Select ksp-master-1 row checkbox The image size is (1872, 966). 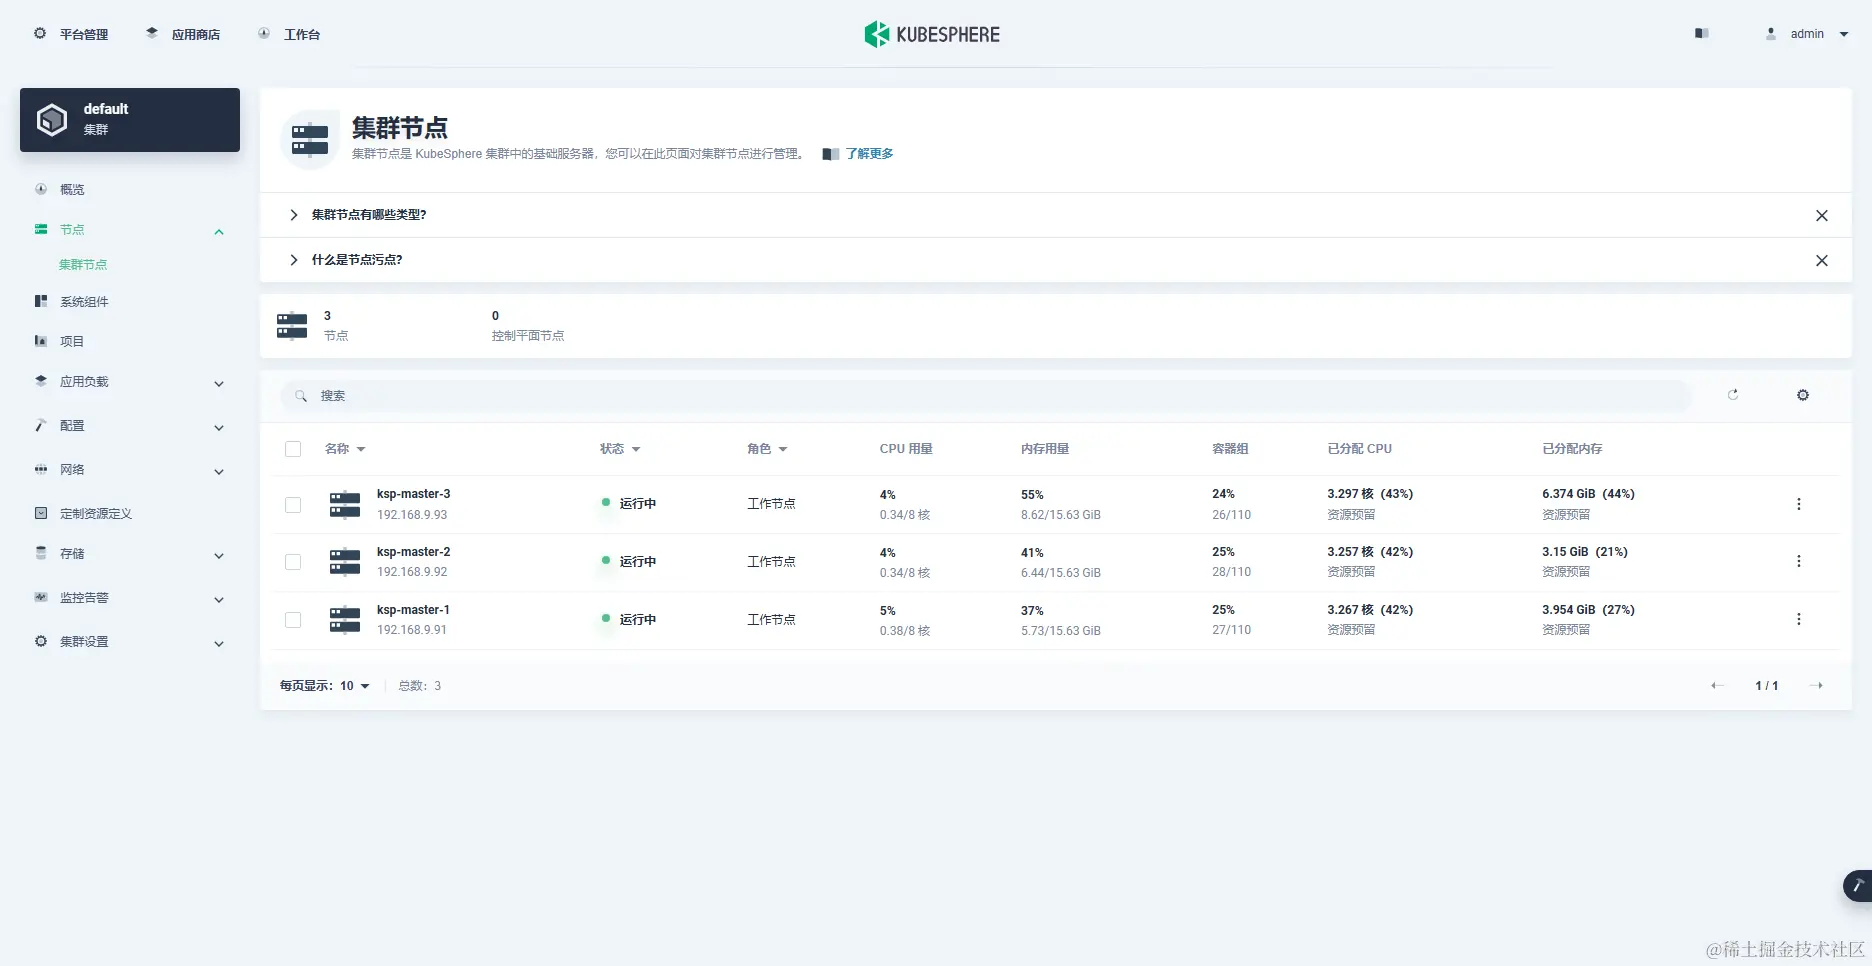coord(293,620)
